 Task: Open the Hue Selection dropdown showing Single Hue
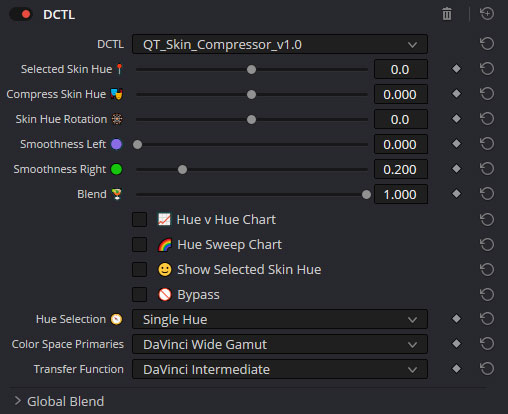click(280, 319)
